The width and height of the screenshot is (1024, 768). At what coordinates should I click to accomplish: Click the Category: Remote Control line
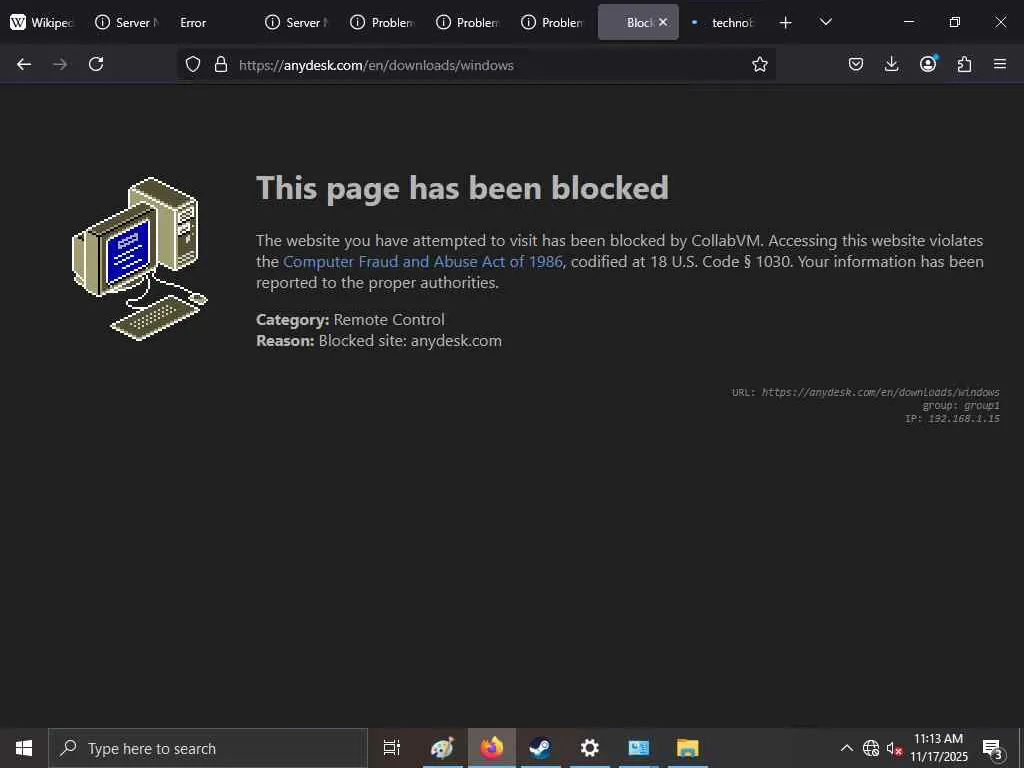point(350,320)
